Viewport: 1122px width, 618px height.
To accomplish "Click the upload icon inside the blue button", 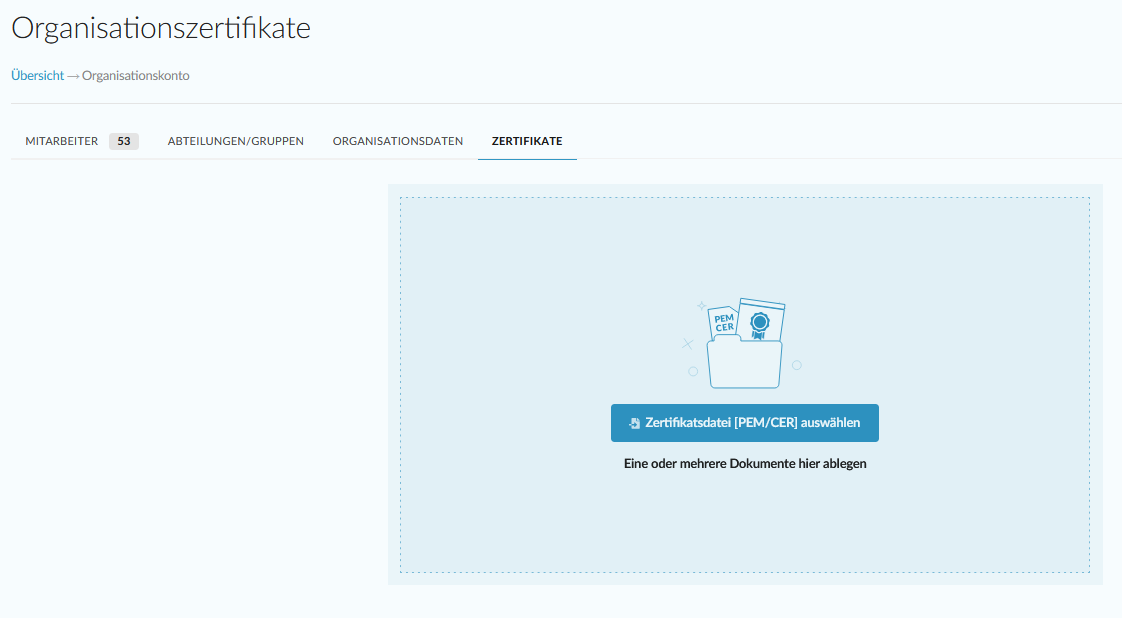I will (634, 423).
